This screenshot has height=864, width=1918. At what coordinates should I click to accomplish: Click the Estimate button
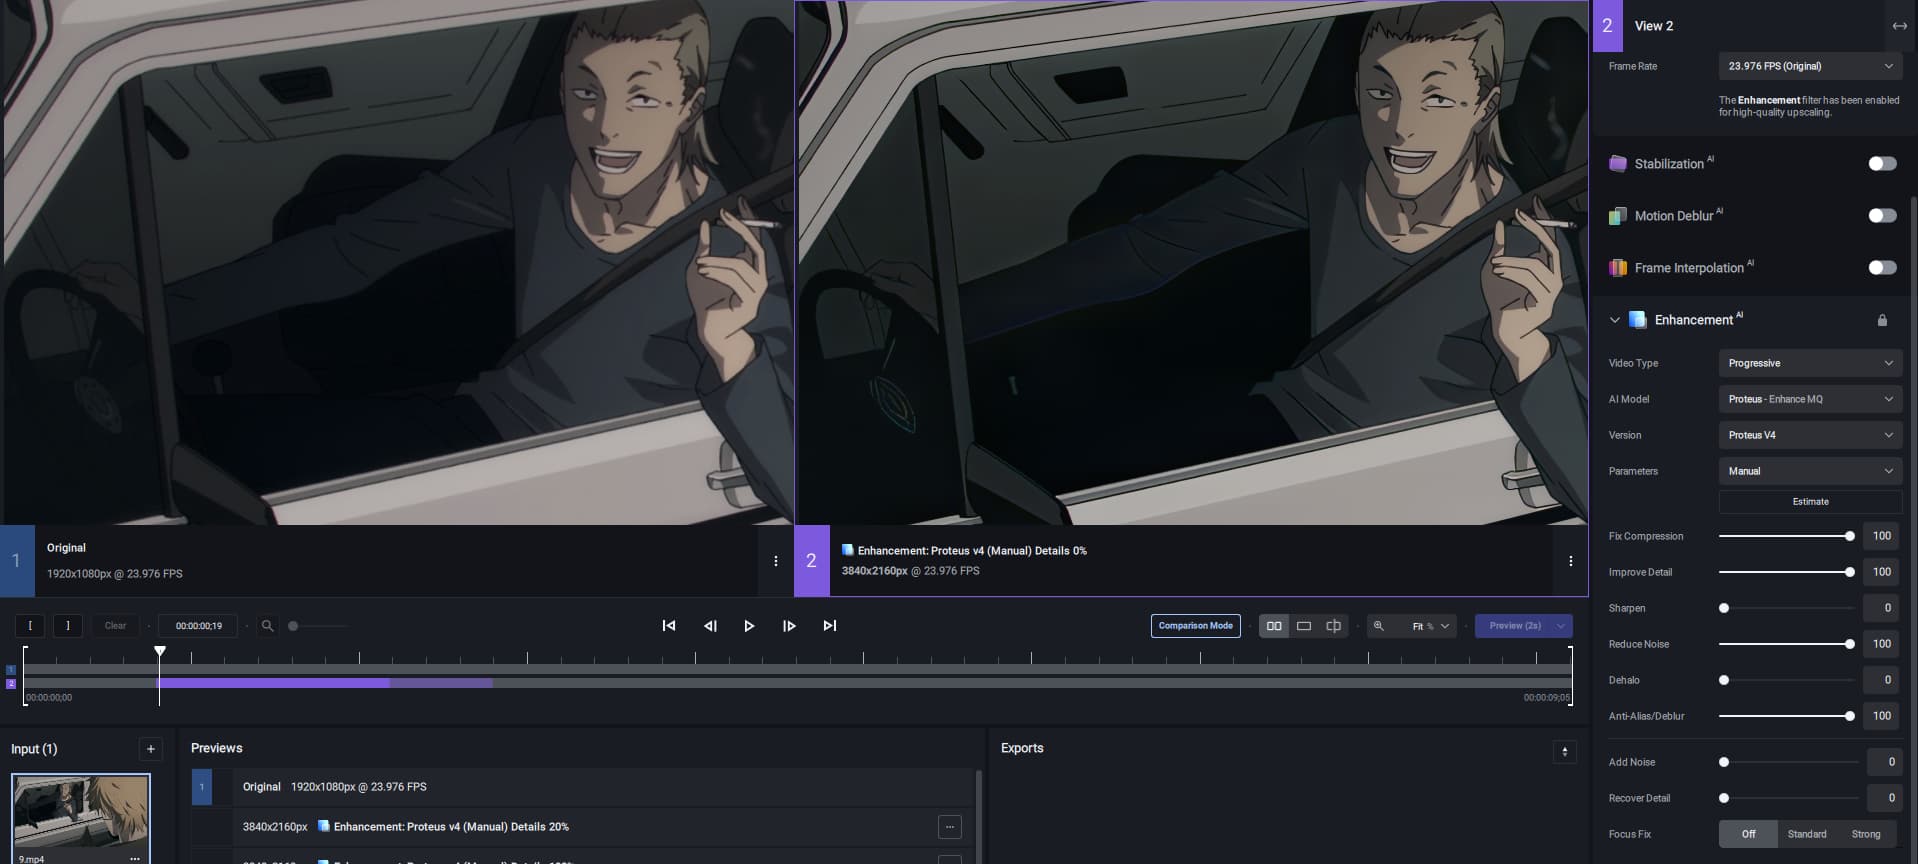pos(1809,502)
